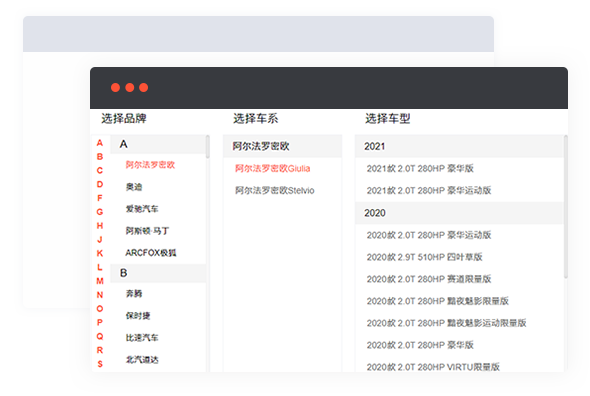This screenshot has height=396, width=590.
Task: Jump to letter M in brand index
Action: tap(100, 281)
